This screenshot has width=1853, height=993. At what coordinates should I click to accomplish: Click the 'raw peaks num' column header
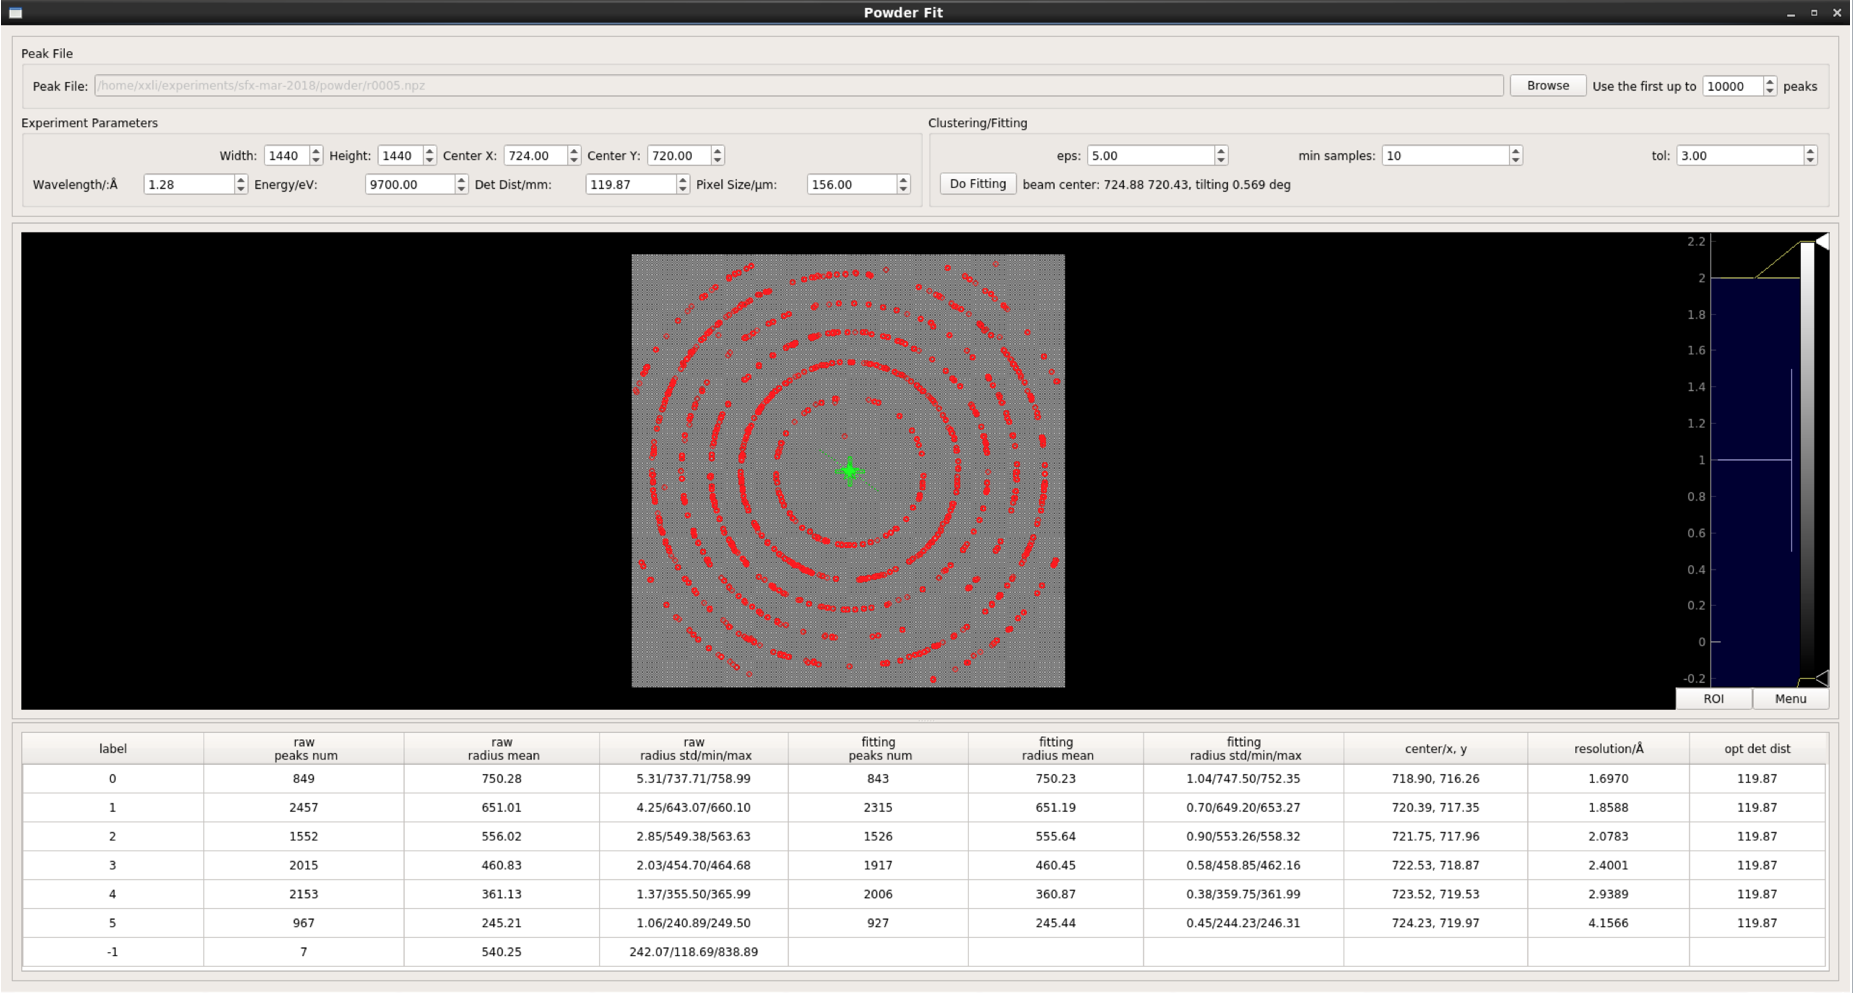304,749
